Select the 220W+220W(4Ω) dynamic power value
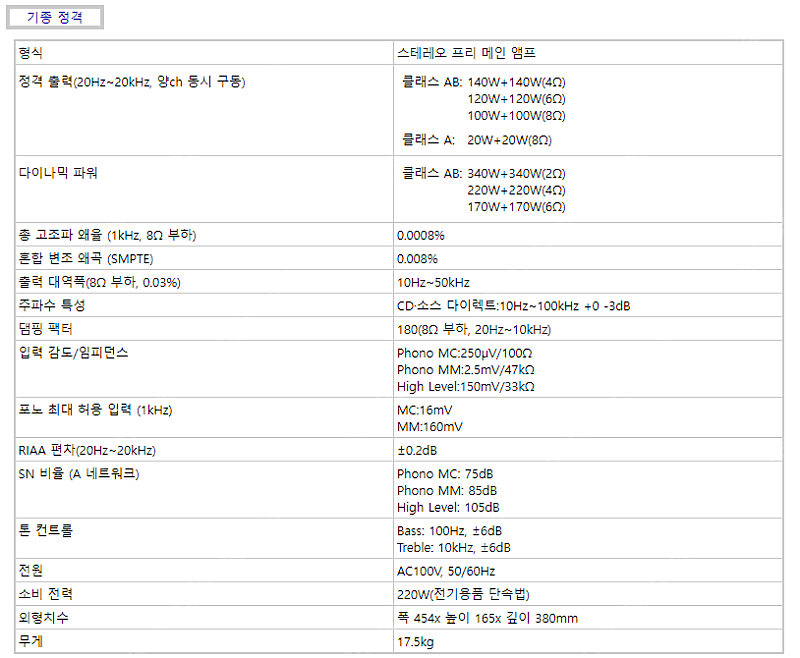The height and width of the screenshot is (658, 800). coord(516,190)
